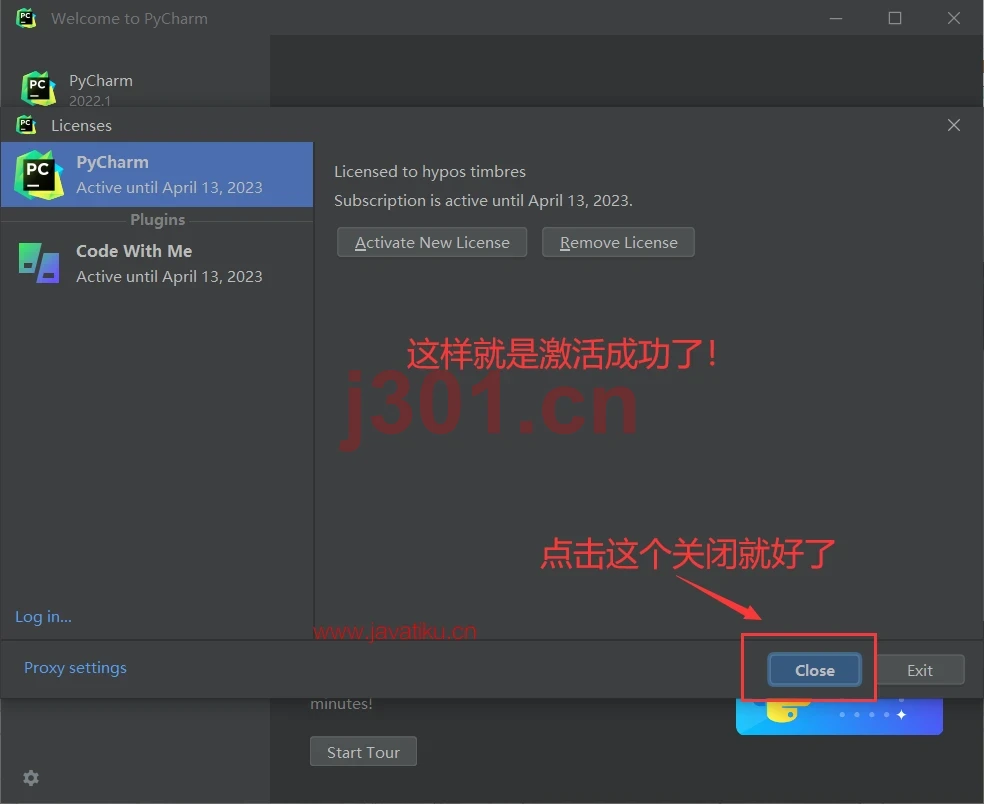The height and width of the screenshot is (804, 984).
Task: Open settings gear in Welcome window
Action: pos(31,778)
